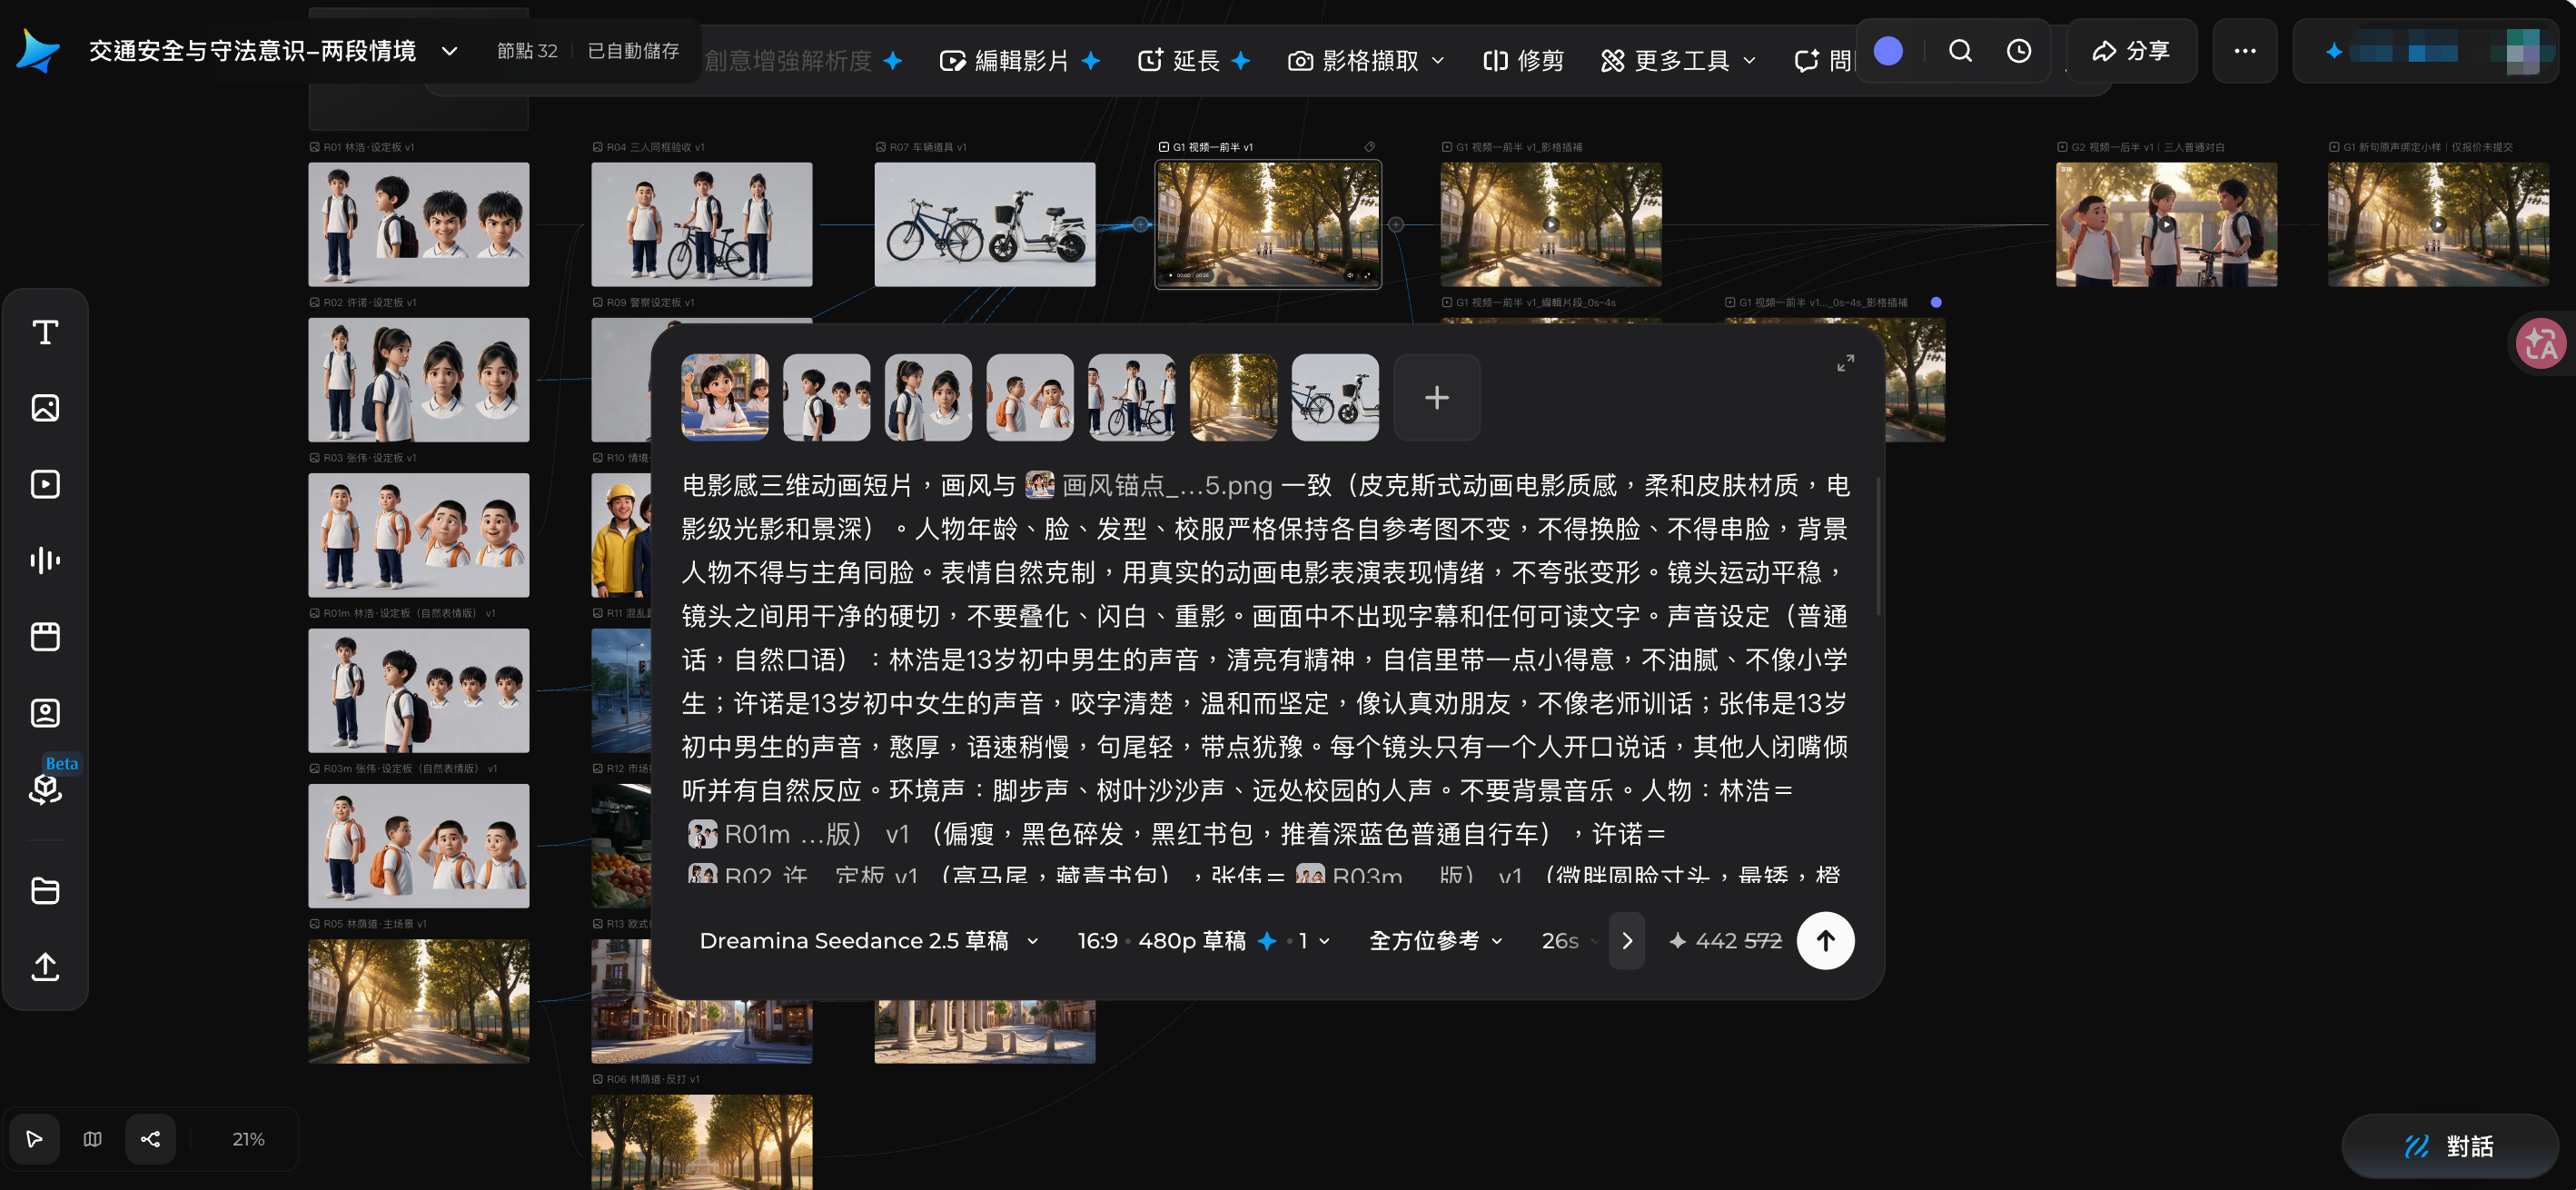Click the translate floating icon
The image size is (2576, 1190).
pos(2540,345)
